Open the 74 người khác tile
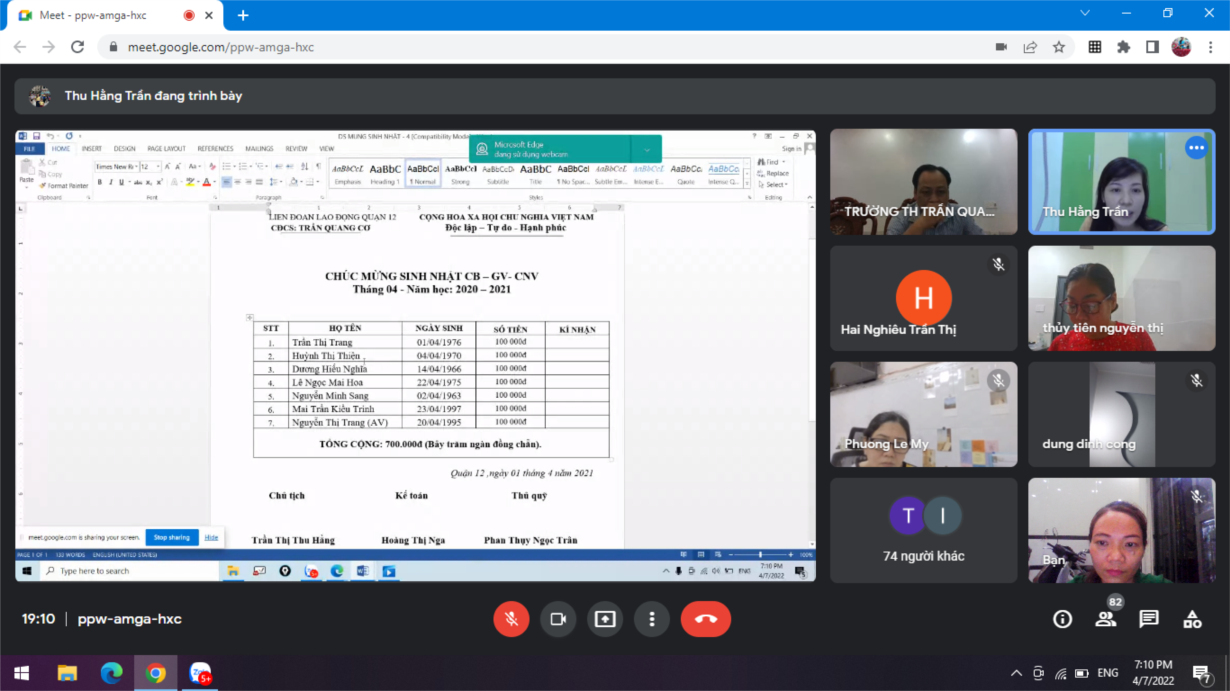1230x691 pixels. (924, 530)
